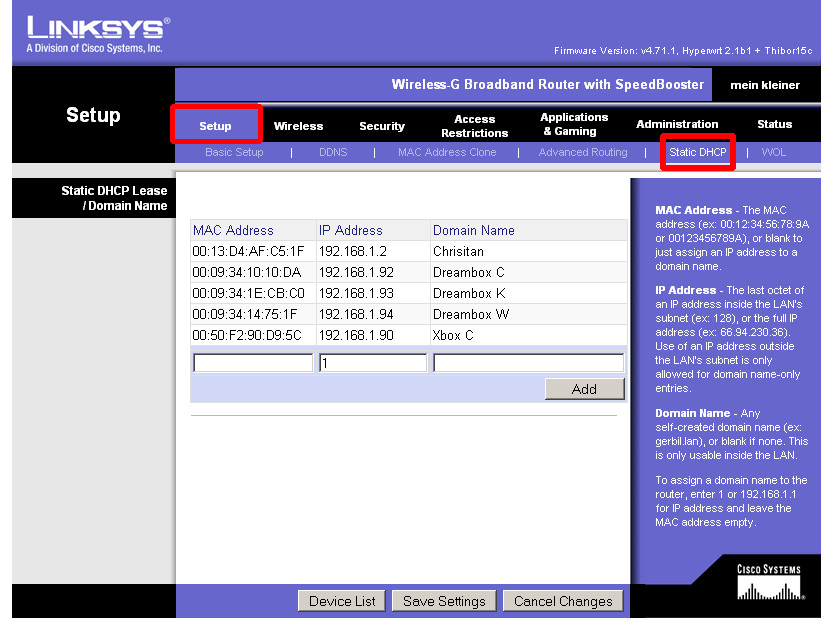Screen dimensions: 839x631
Task: Switch to the Administration tab
Action: 677,125
